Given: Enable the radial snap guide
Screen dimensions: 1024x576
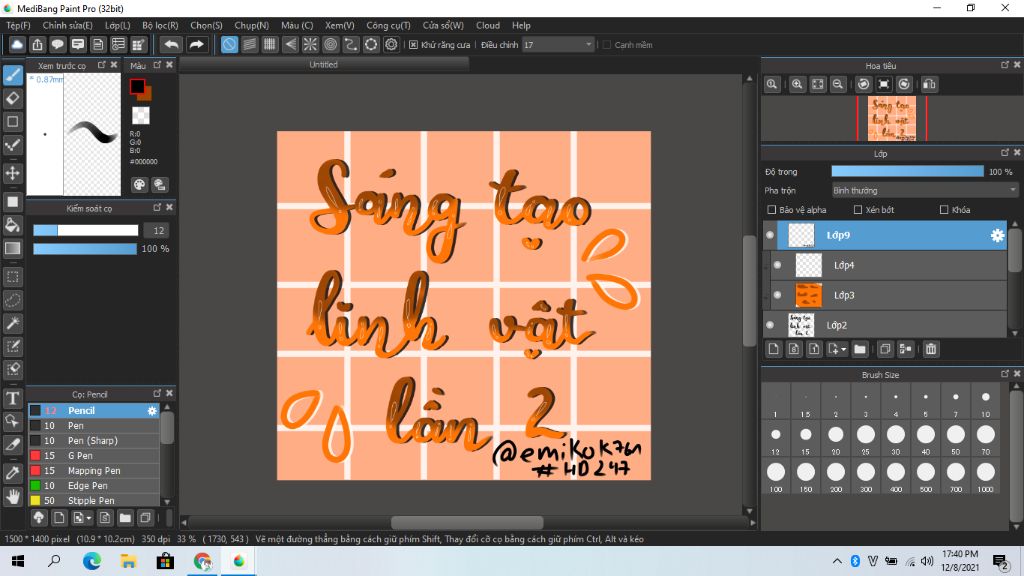Looking at the screenshot, I should [x=310, y=44].
